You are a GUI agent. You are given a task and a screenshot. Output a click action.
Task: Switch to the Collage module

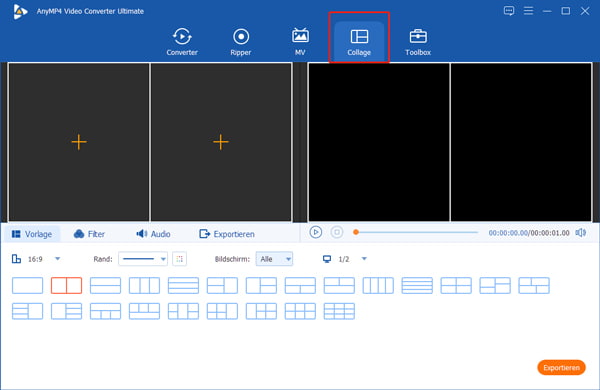click(359, 41)
